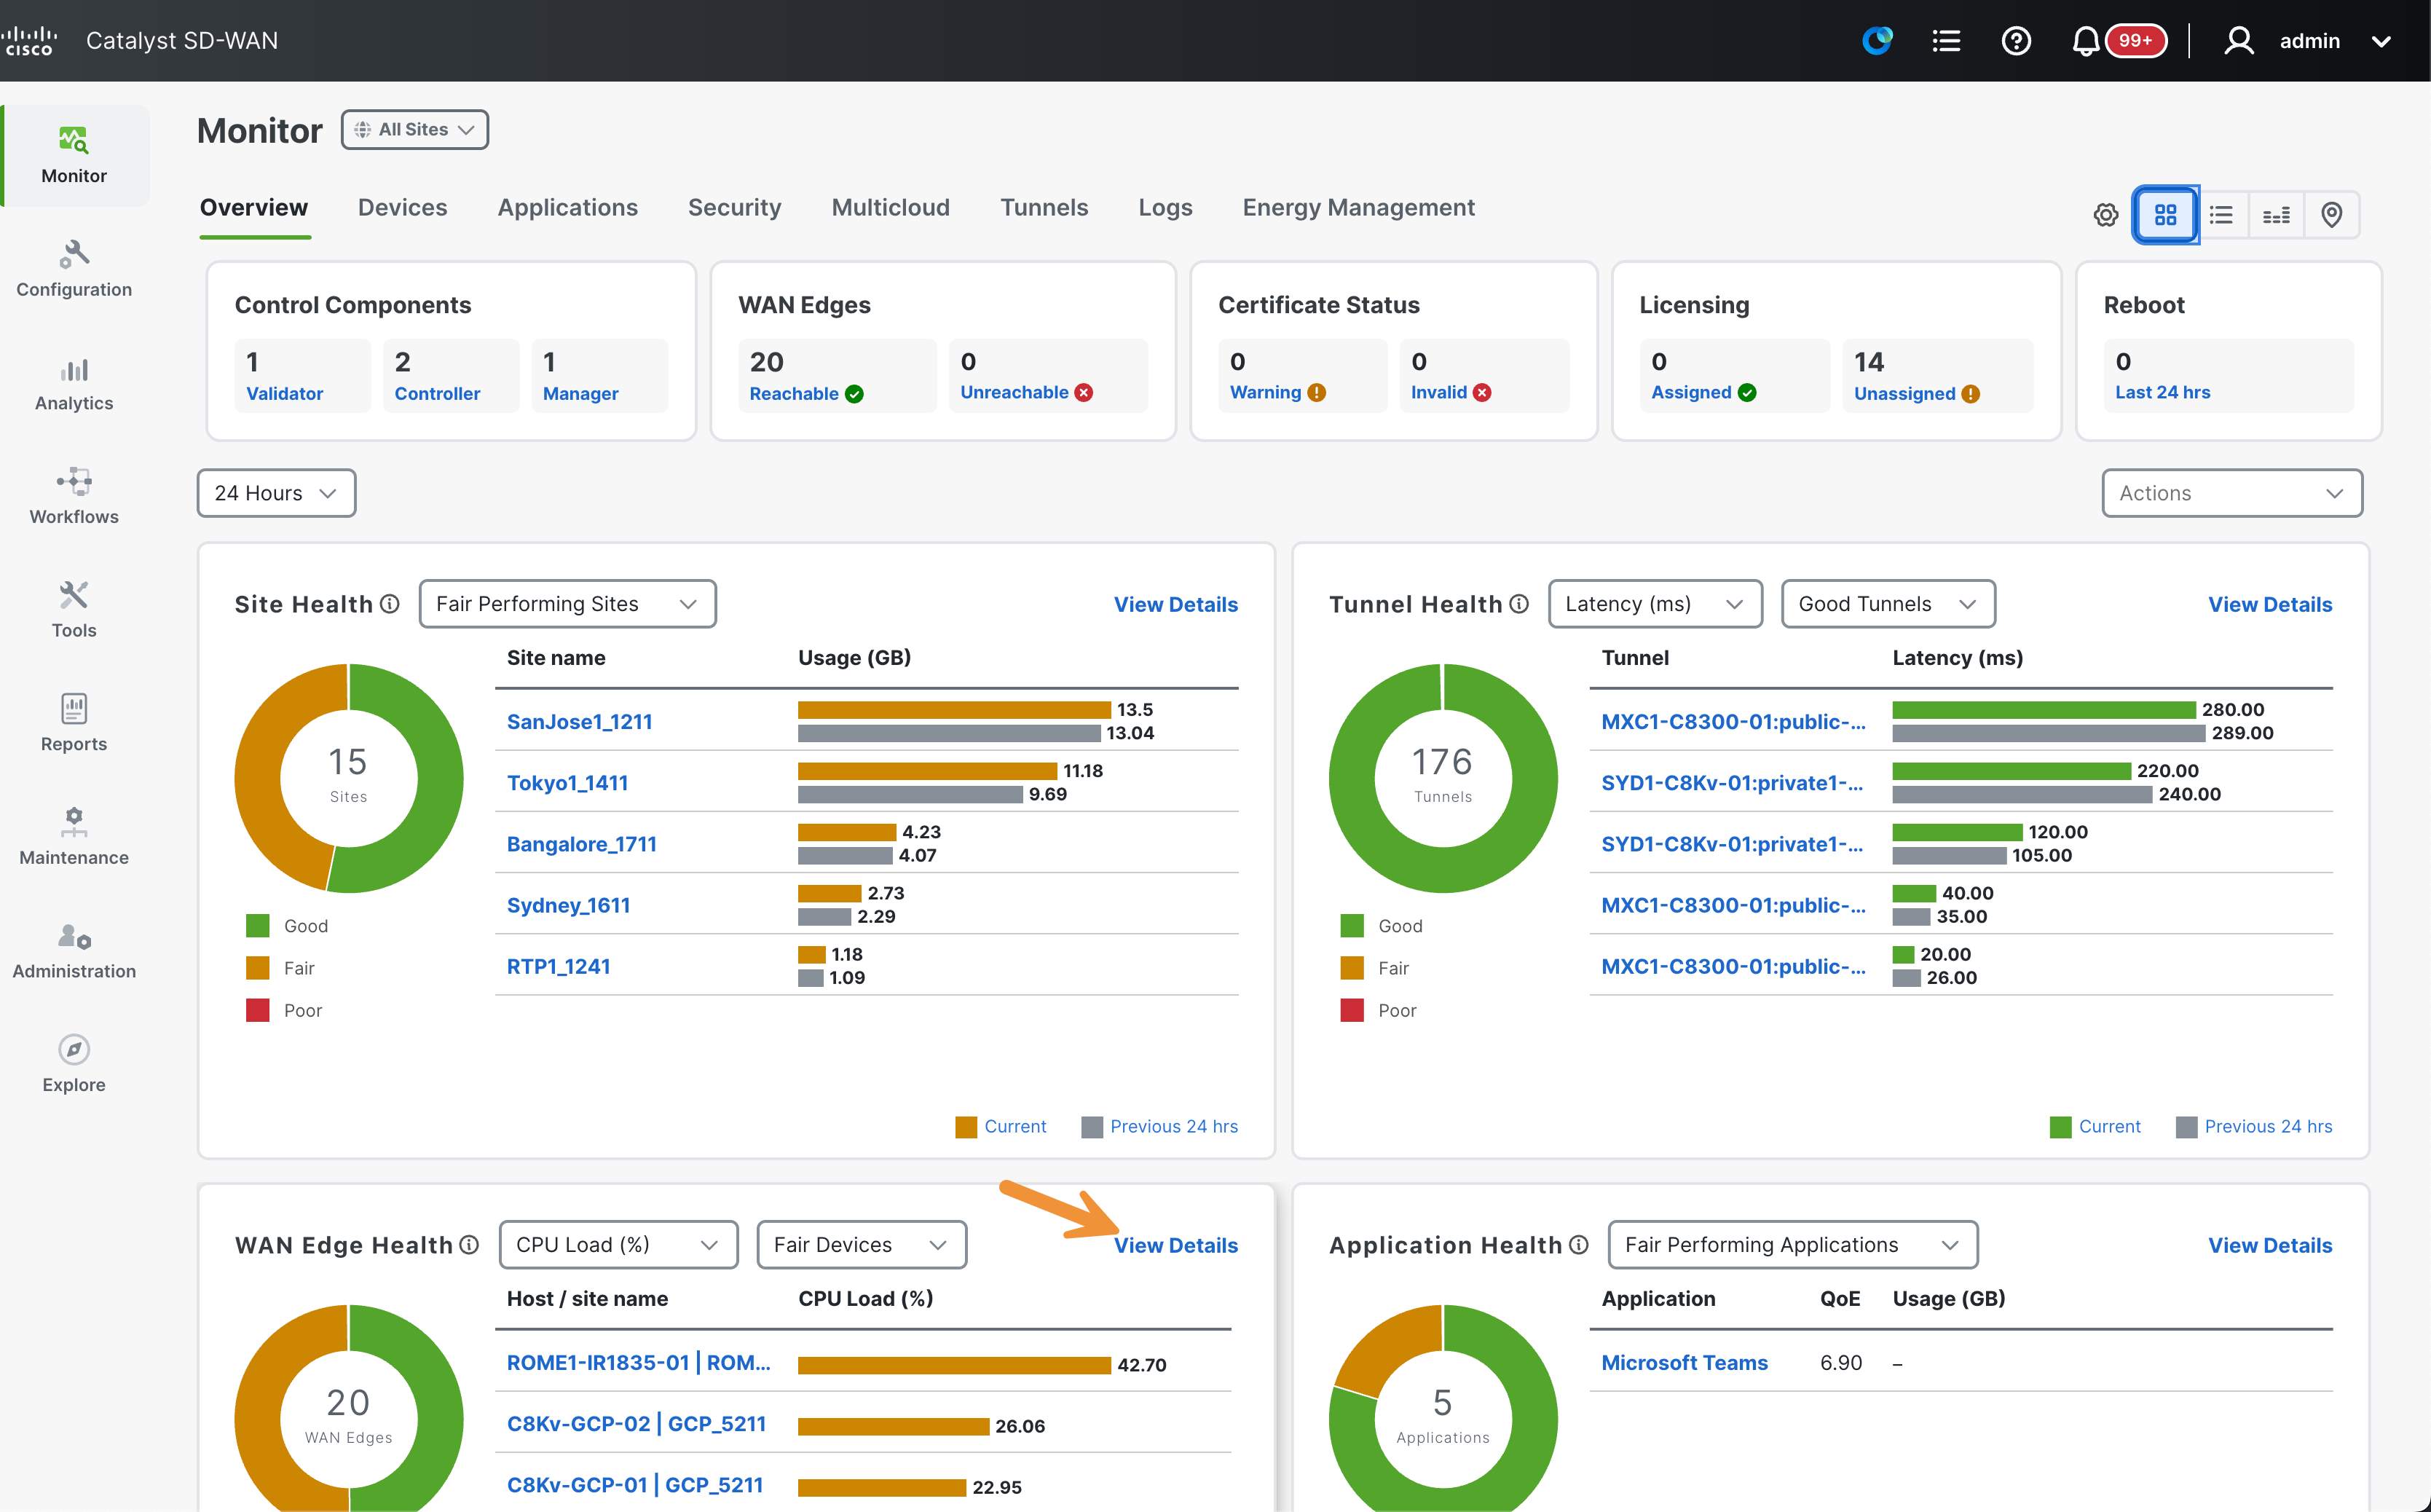Image resolution: width=2431 pixels, height=1512 pixels.
Task: Open the Unassigned licensing link
Action: coord(1905,393)
